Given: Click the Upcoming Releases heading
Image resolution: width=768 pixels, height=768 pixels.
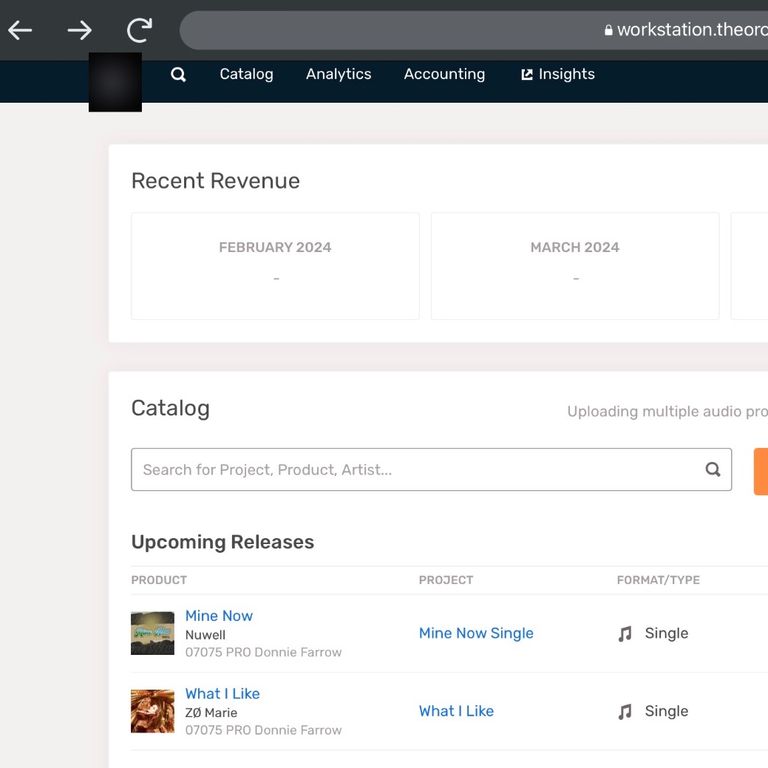Looking at the screenshot, I should (x=223, y=542).
